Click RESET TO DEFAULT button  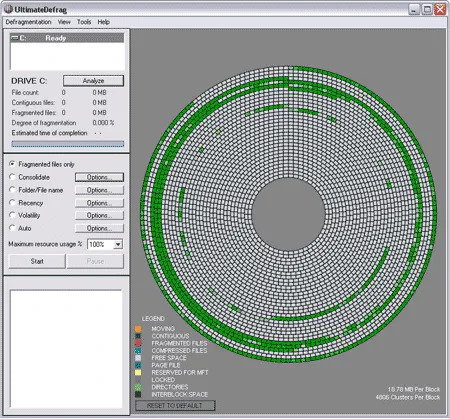(175, 406)
